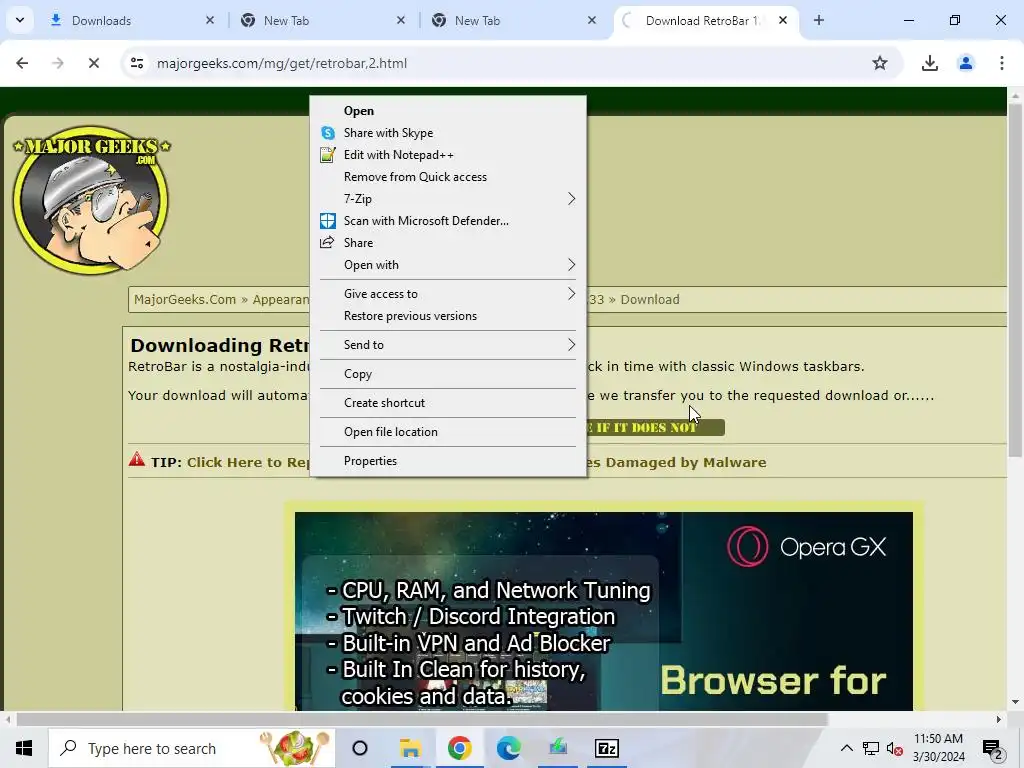Click the browser back arrow
Viewport: 1024px width, 768px height.
pos(22,63)
